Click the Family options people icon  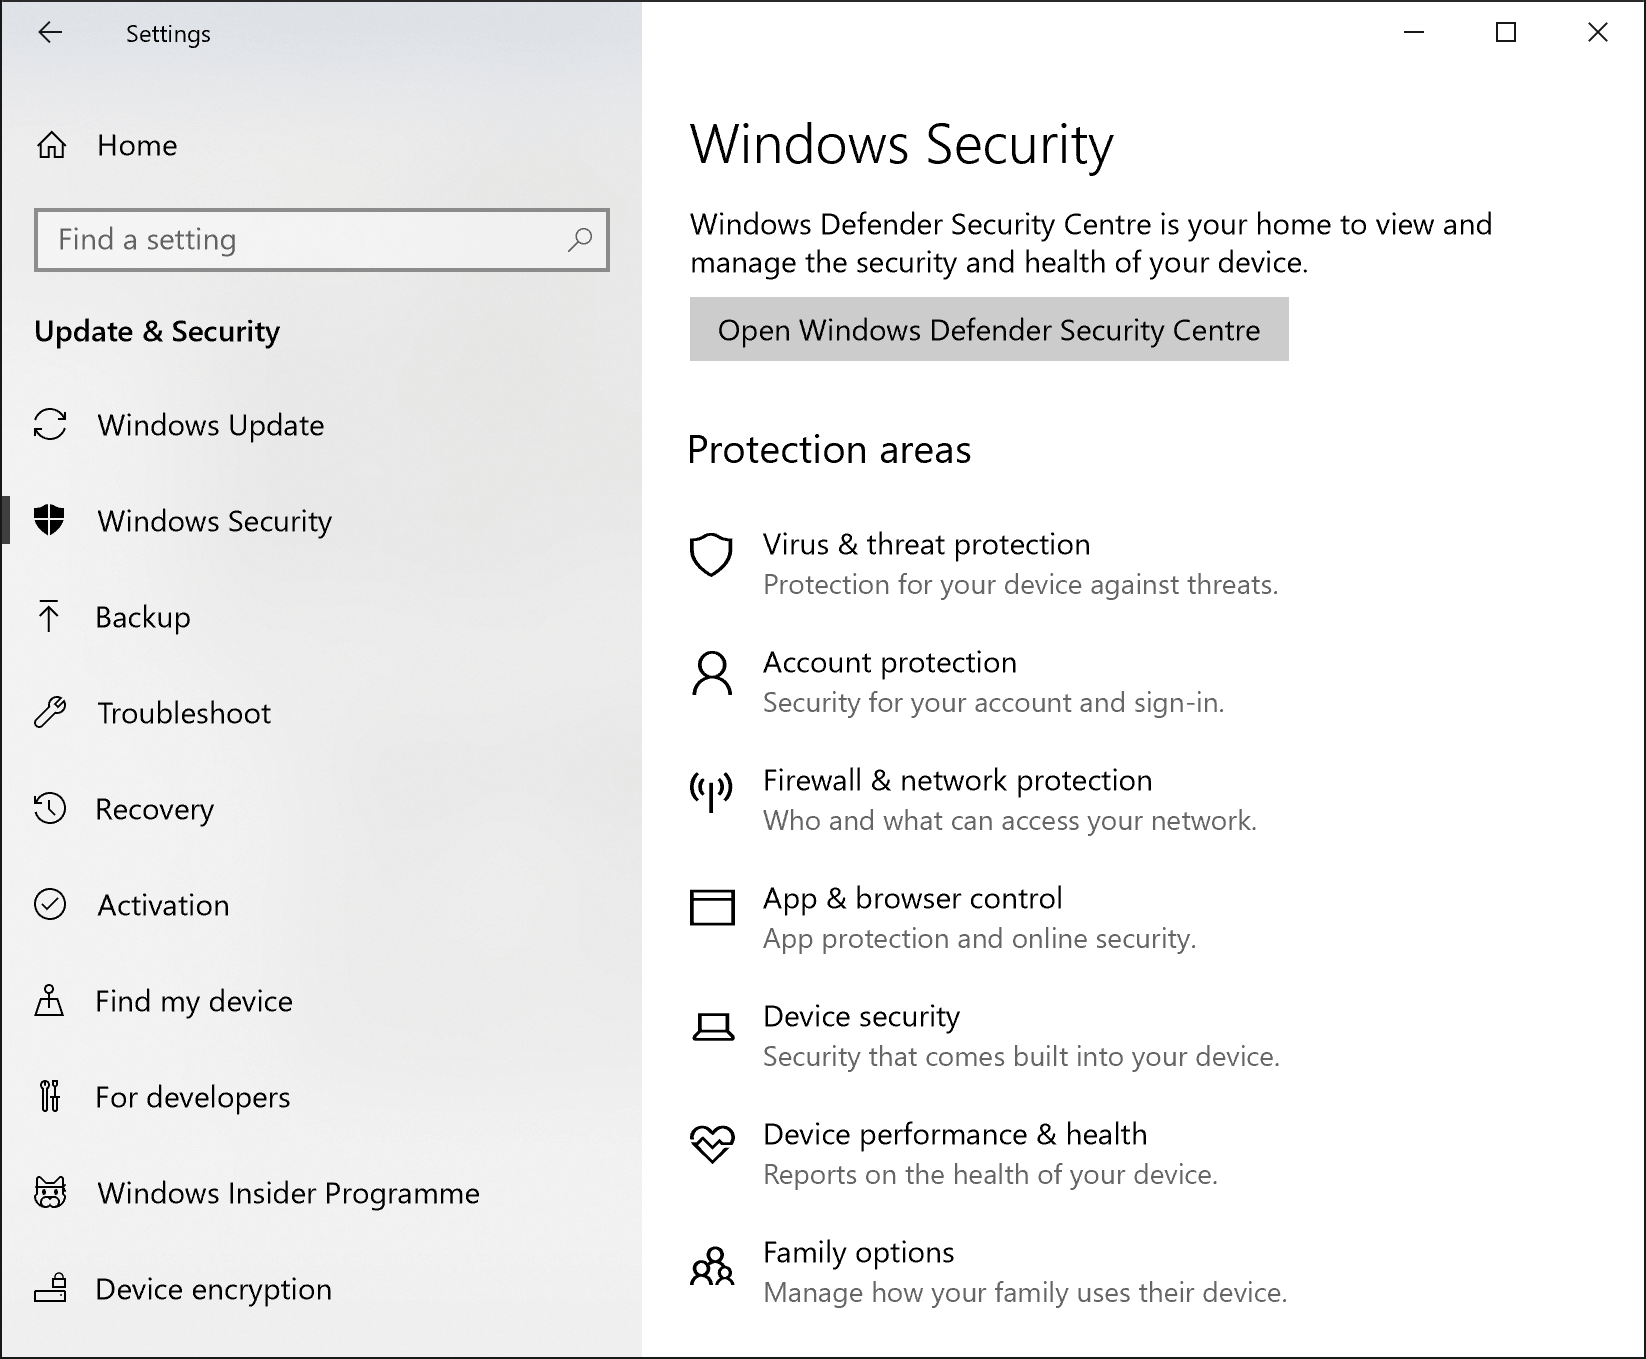pos(712,1265)
